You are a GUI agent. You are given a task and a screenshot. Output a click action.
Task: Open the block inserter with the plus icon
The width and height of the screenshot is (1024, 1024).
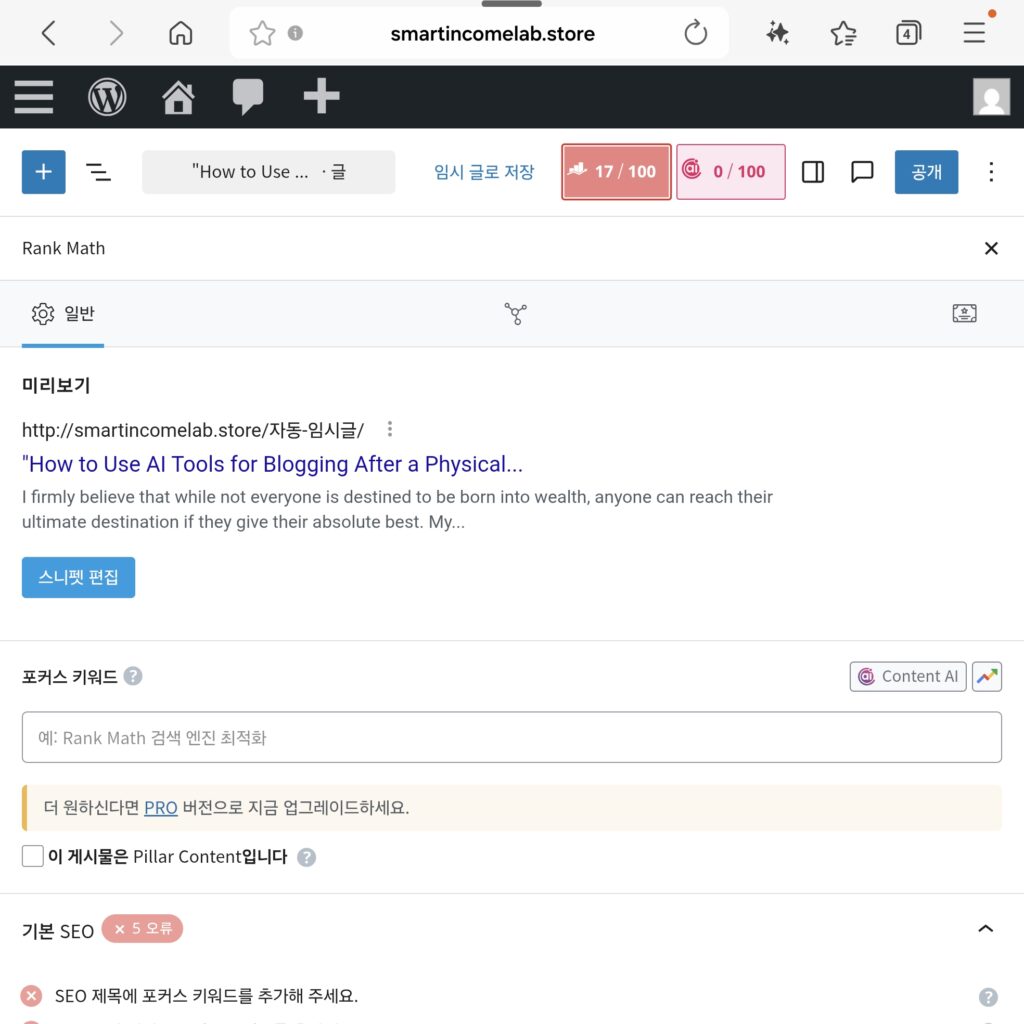(43, 171)
